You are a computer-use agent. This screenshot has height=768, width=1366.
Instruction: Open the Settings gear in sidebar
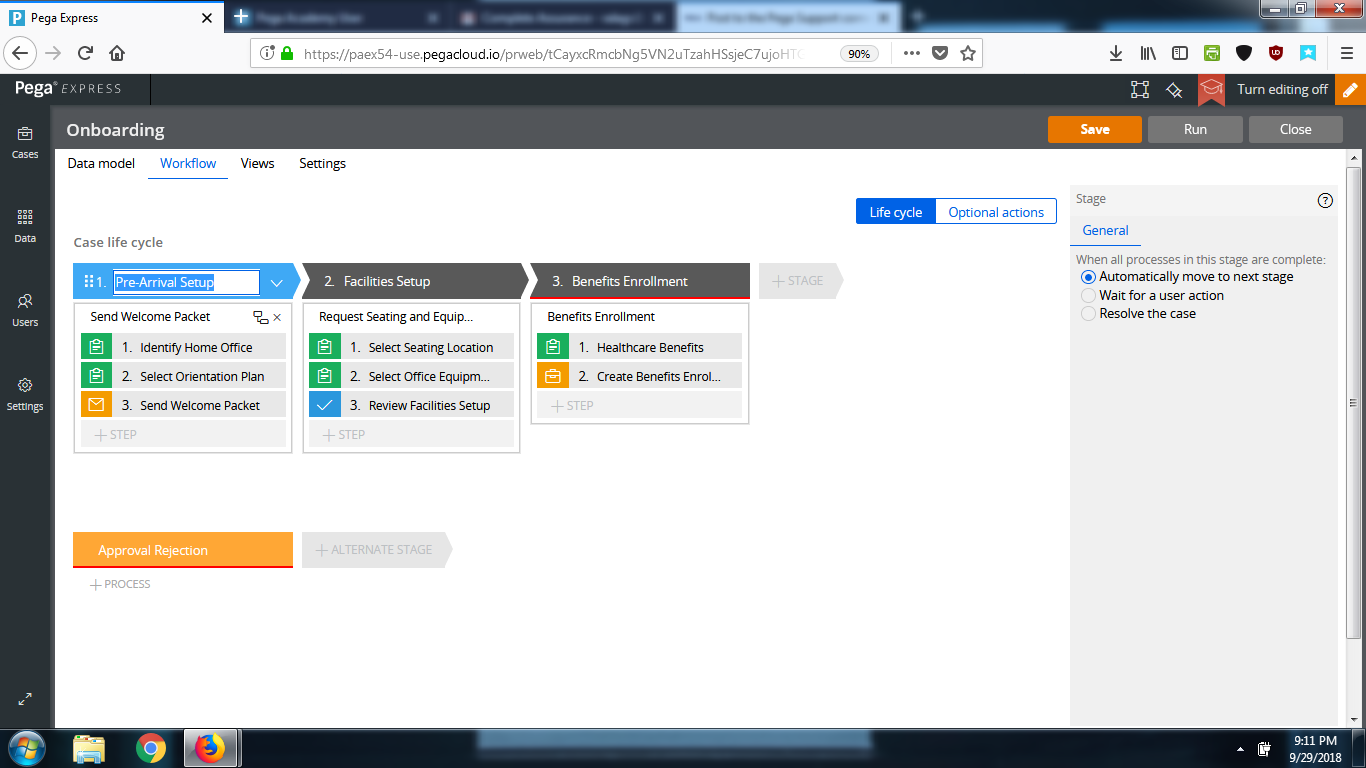tap(25, 393)
